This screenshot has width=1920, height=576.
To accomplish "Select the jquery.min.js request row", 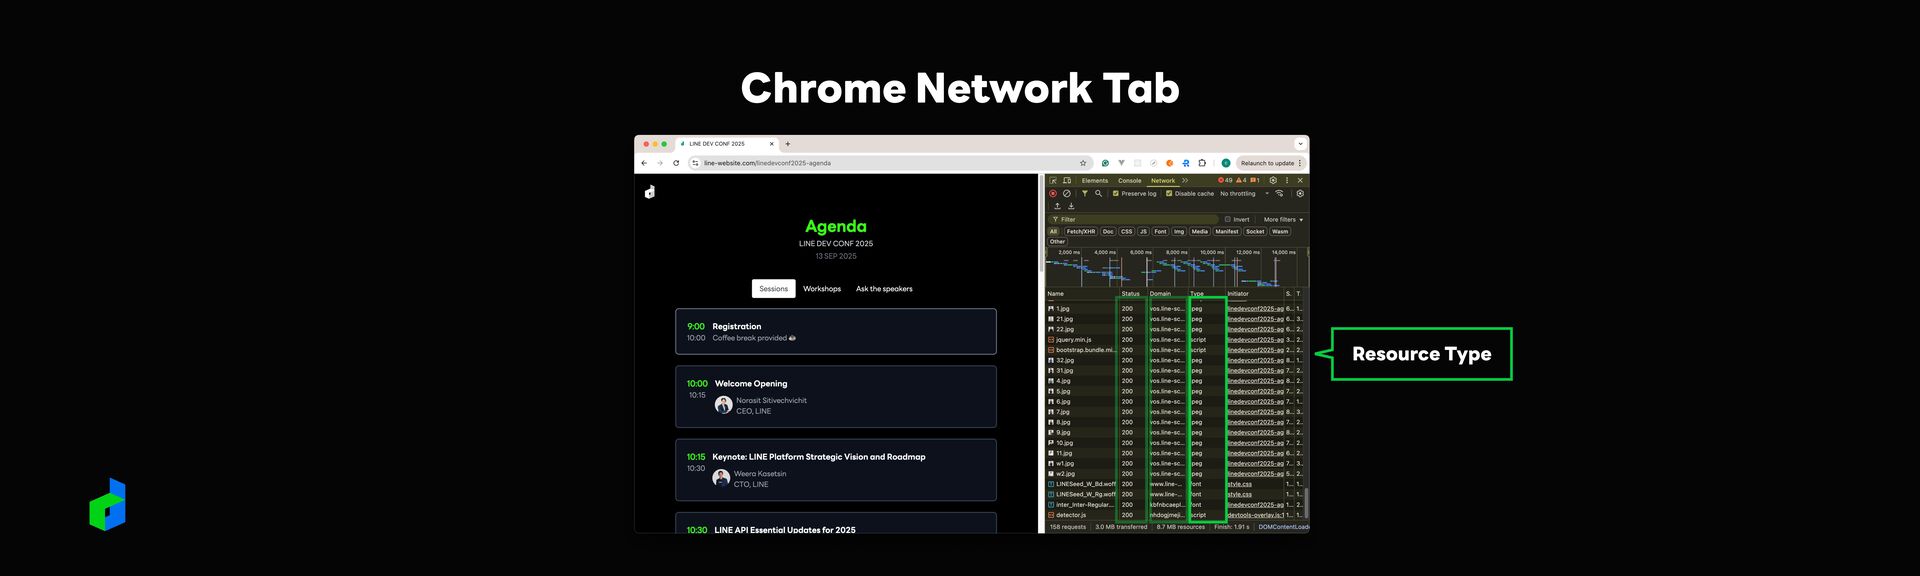I will tap(1175, 340).
